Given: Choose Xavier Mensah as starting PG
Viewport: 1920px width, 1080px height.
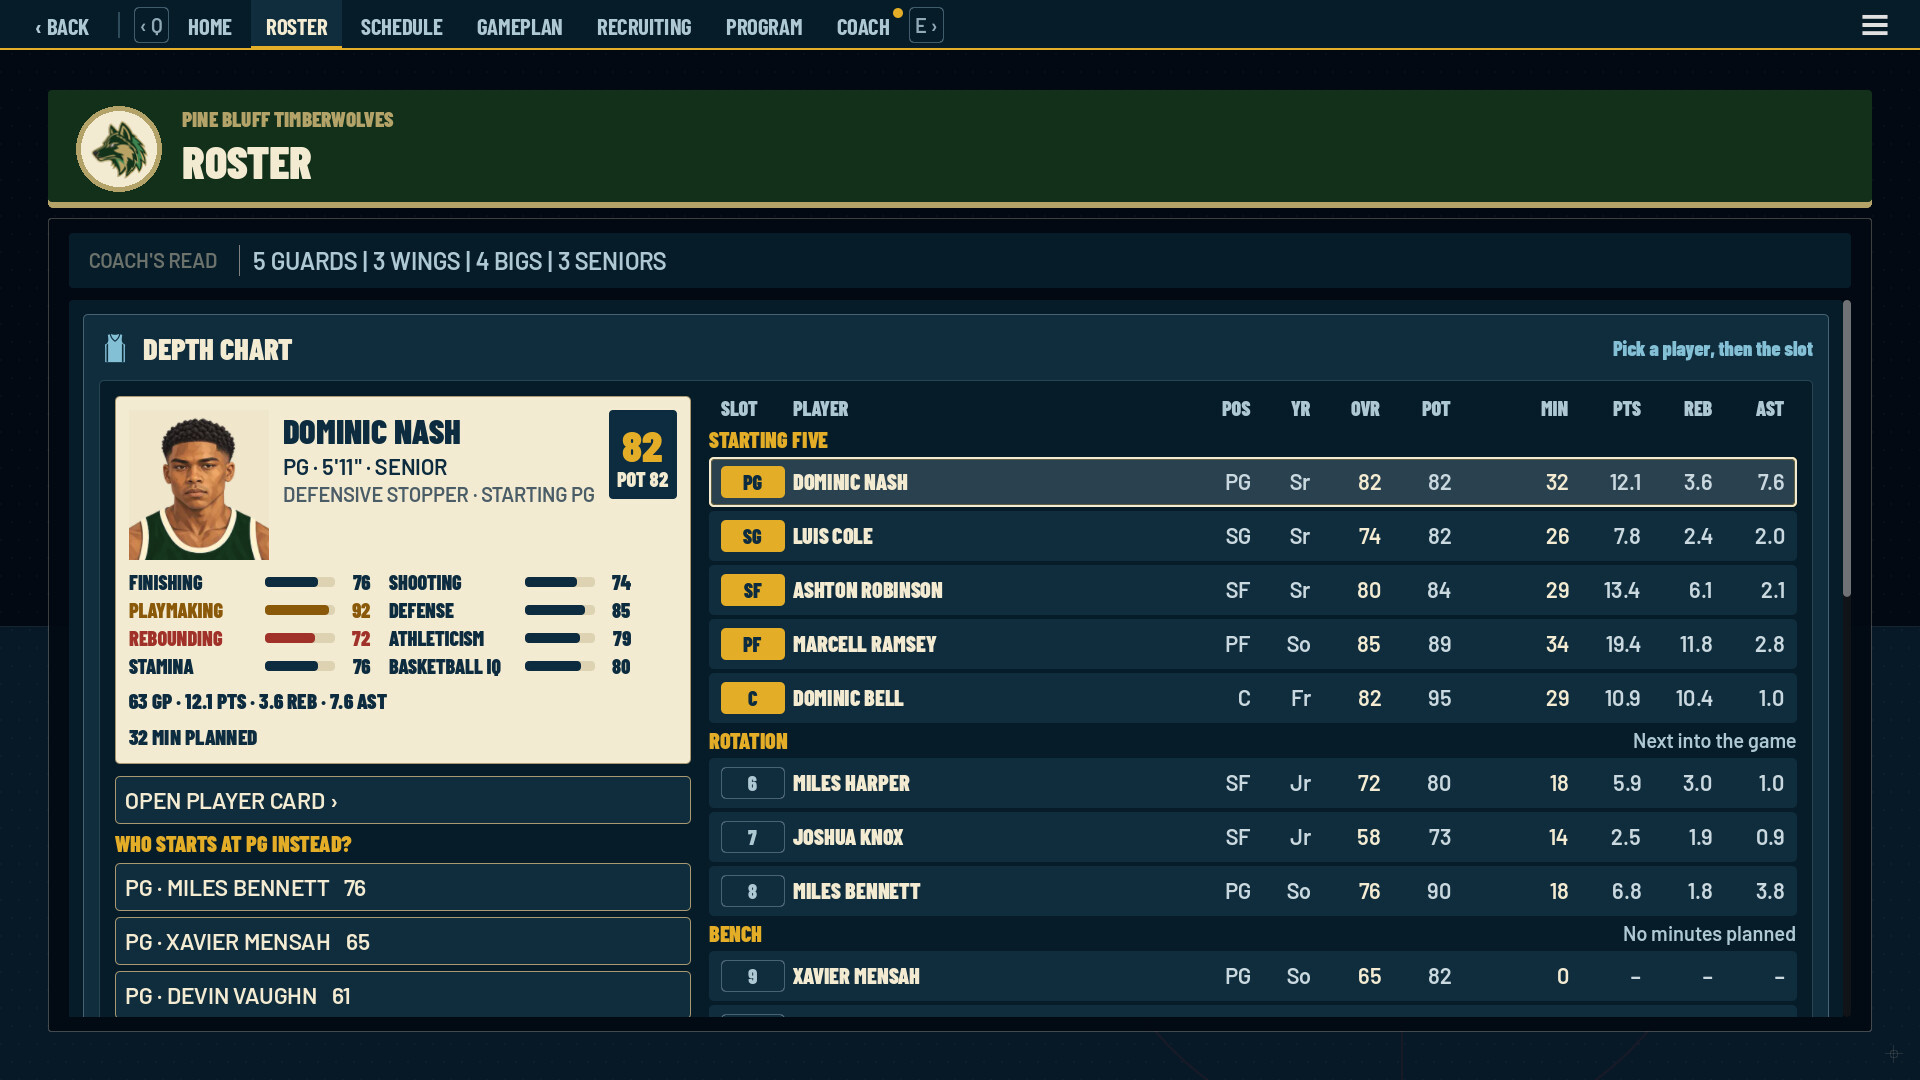Looking at the screenshot, I should click(x=403, y=942).
